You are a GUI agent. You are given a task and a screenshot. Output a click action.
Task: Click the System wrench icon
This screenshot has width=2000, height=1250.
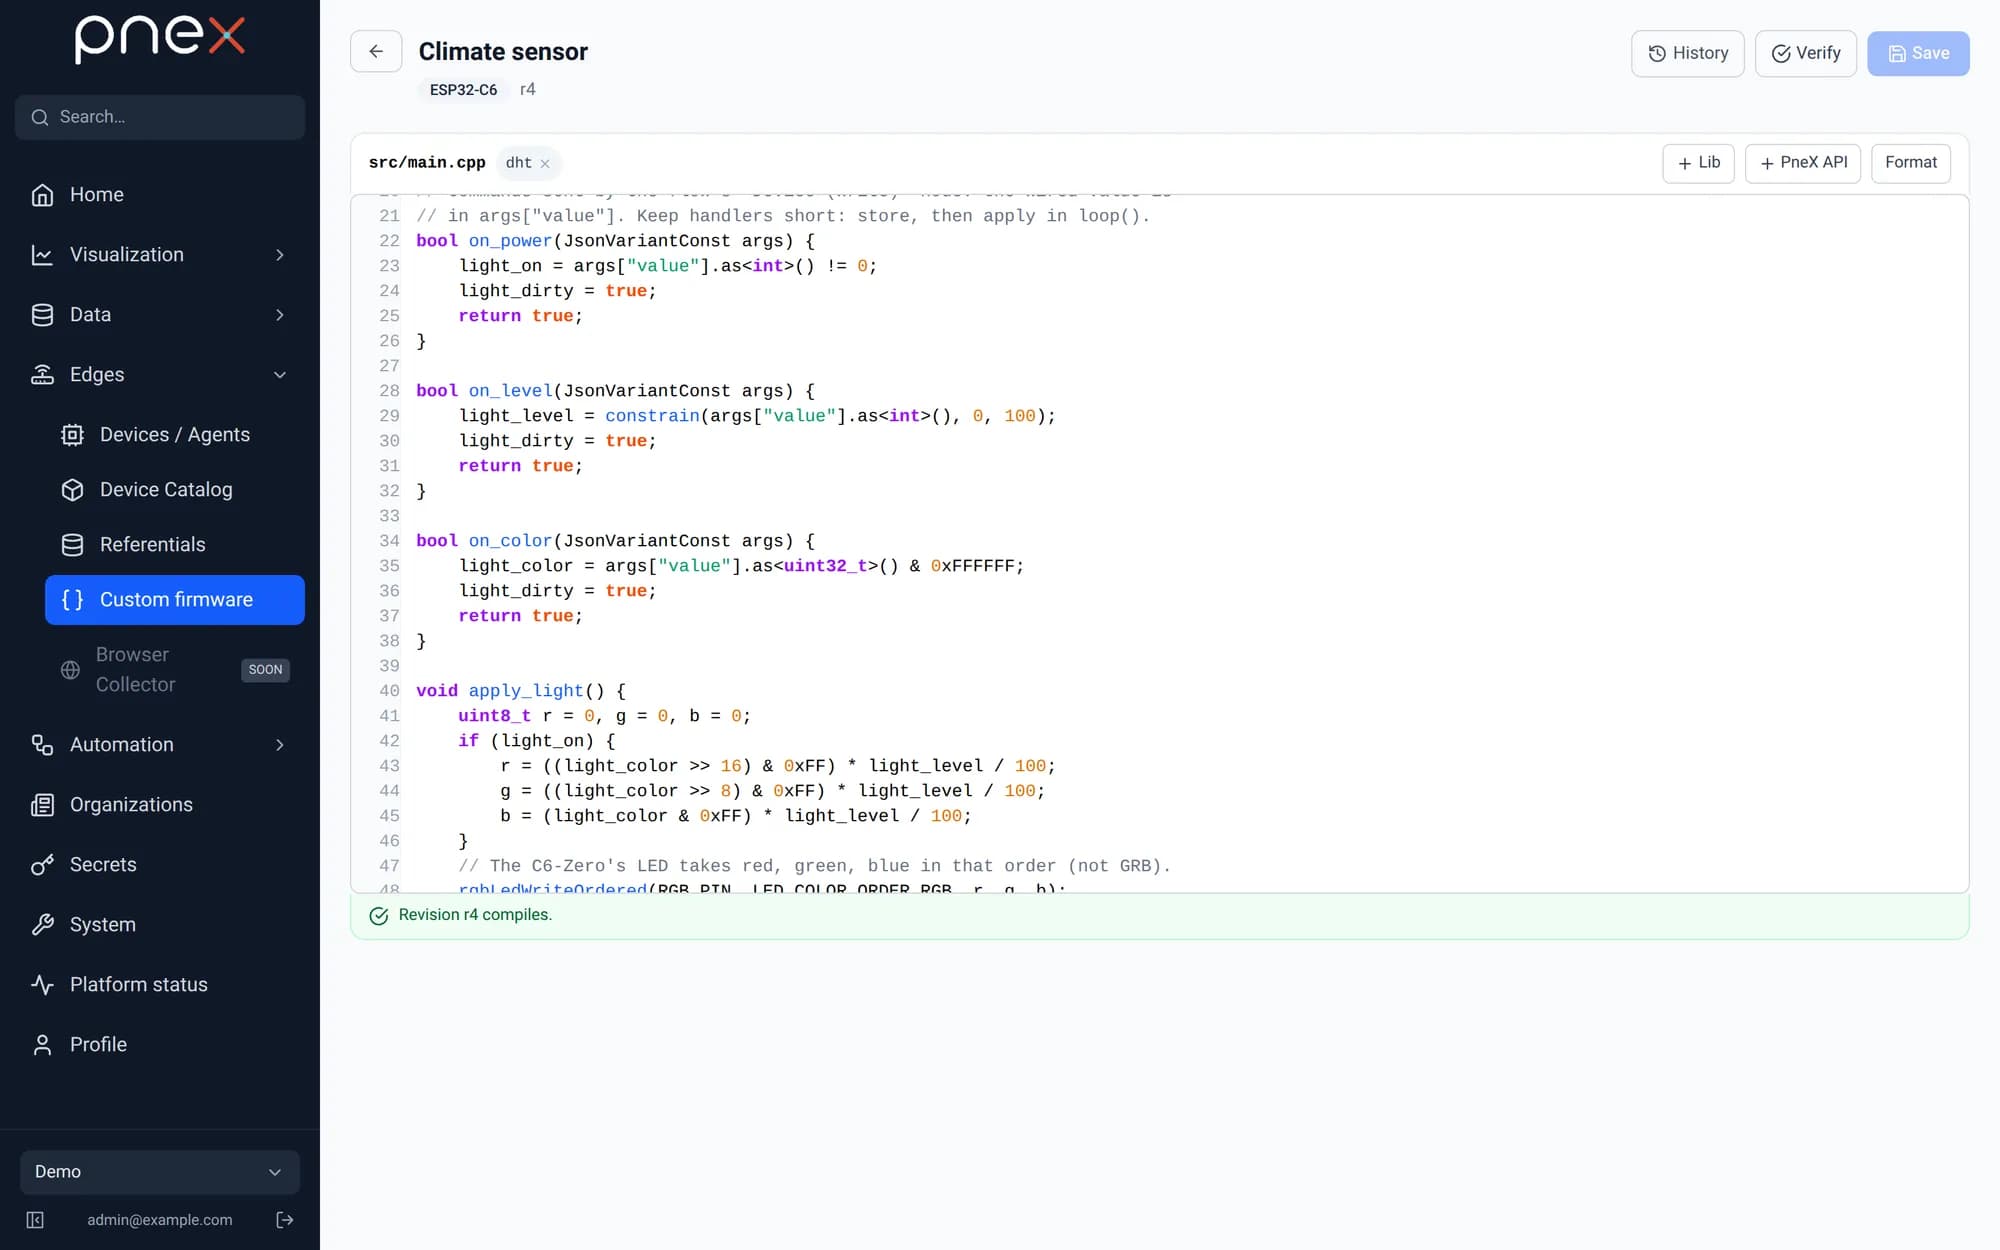(42, 925)
